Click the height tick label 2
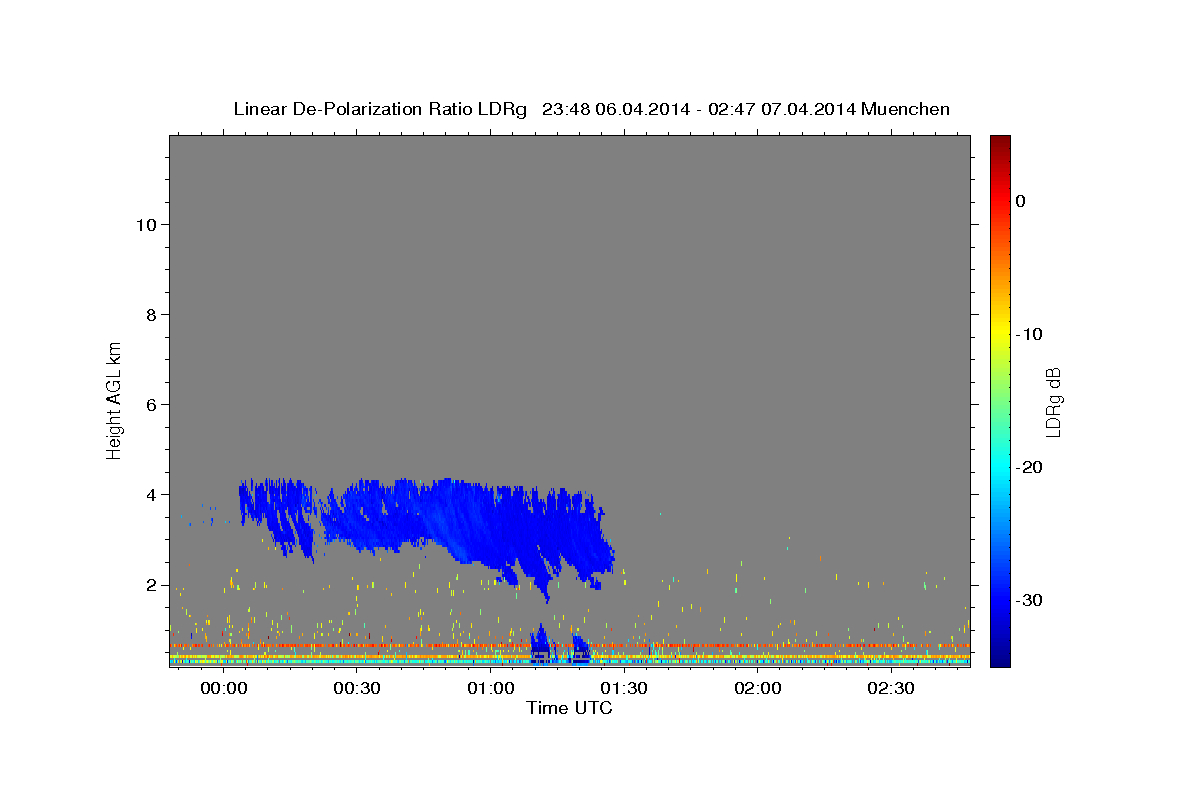 pos(150,585)
